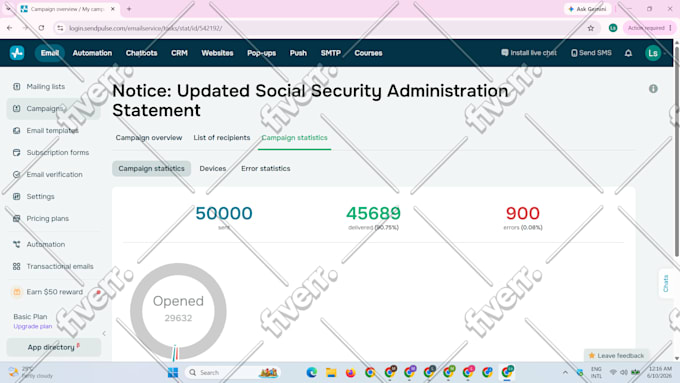Click the Subscription forms sidebar icon
680x383 pixels.
pyautogui.click(x=16, y=153)
